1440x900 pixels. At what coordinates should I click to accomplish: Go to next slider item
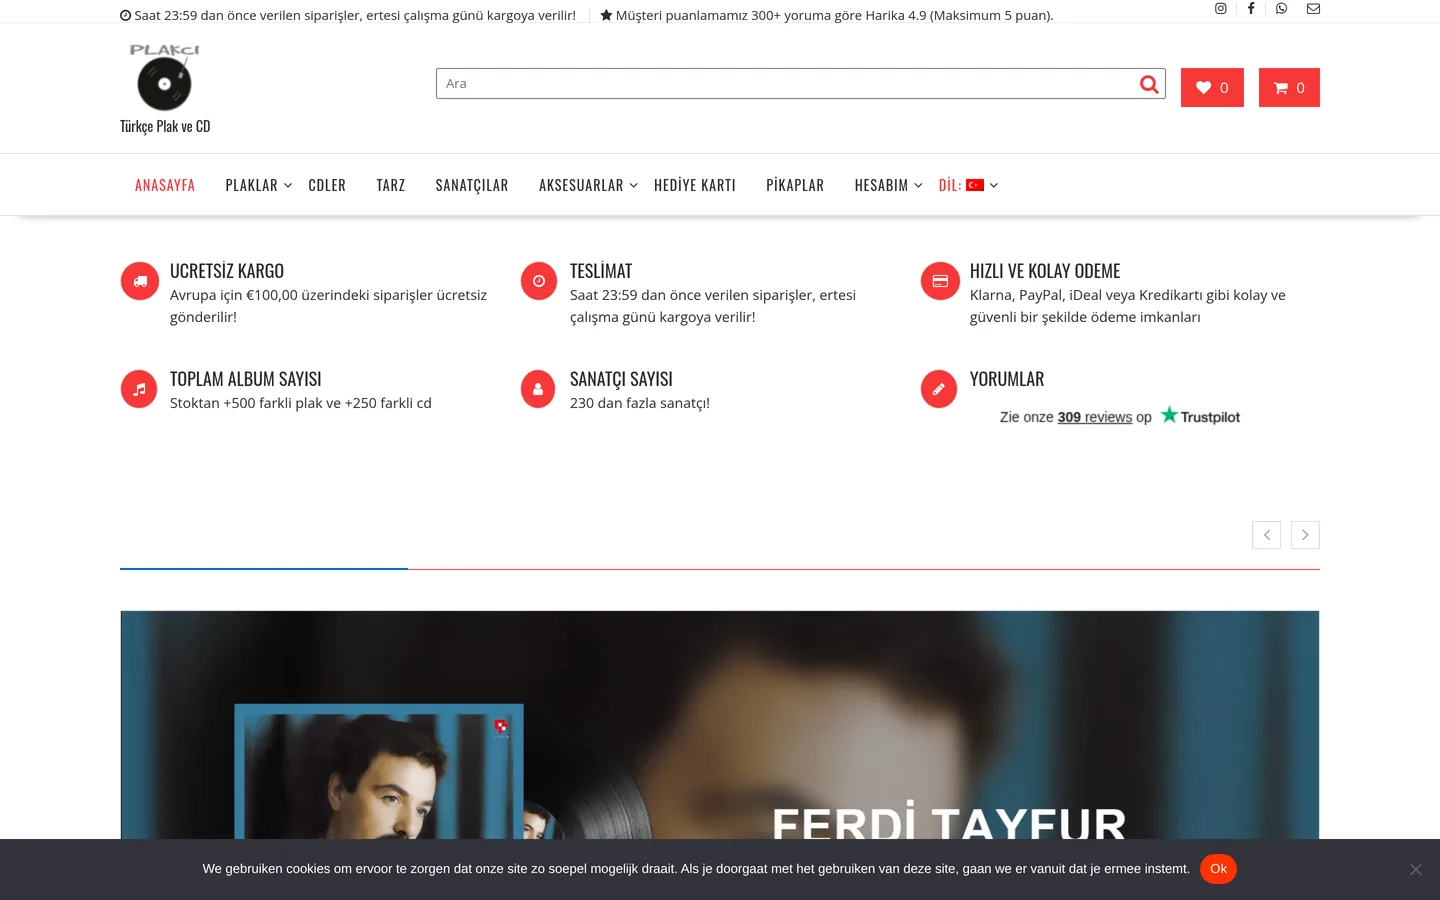(1305, 535)
